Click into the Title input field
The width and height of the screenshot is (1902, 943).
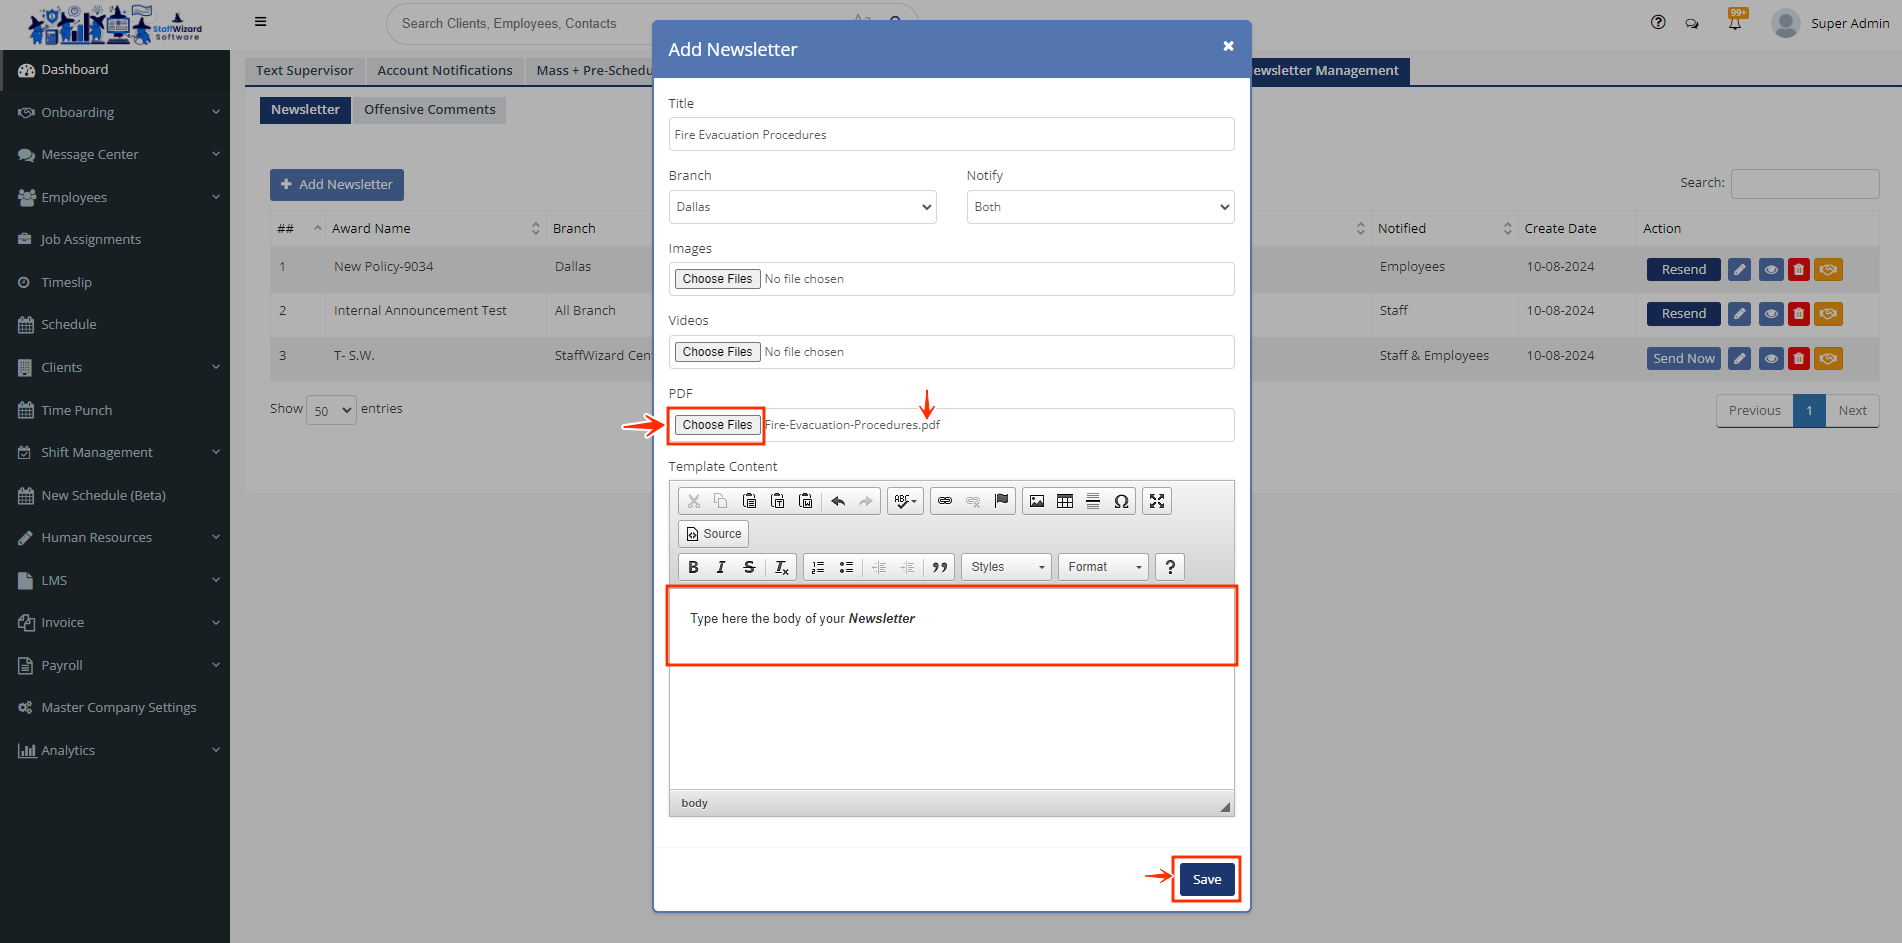[951, 135]
